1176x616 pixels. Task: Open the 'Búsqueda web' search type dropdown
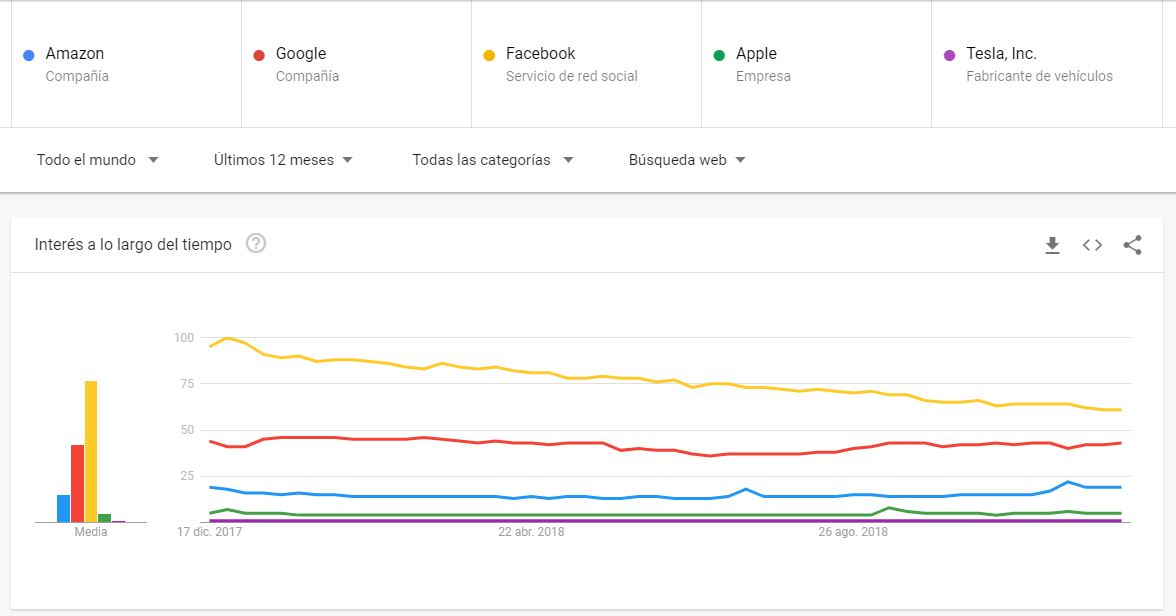pyautogui.click(x=686, y=159)
